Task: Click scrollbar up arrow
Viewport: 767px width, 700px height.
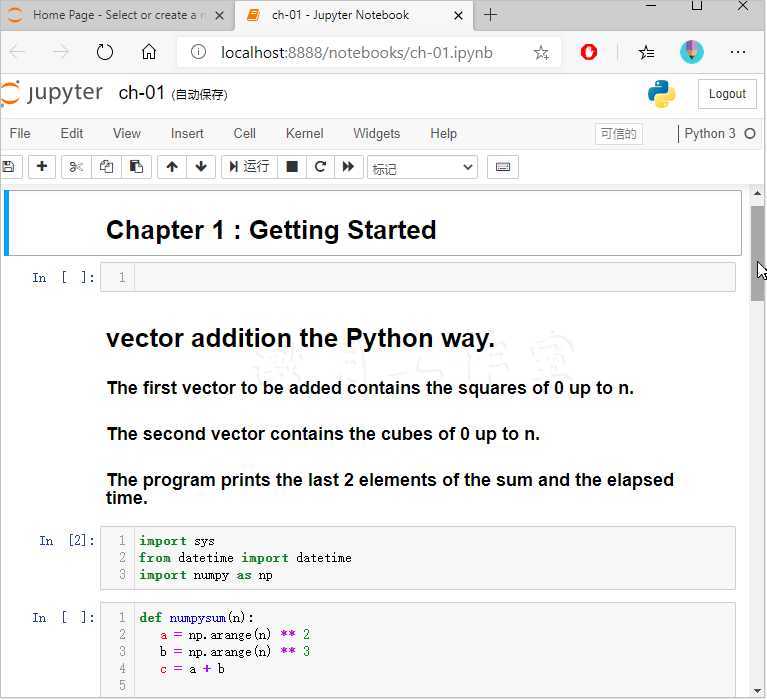Action: pos(758,194)
